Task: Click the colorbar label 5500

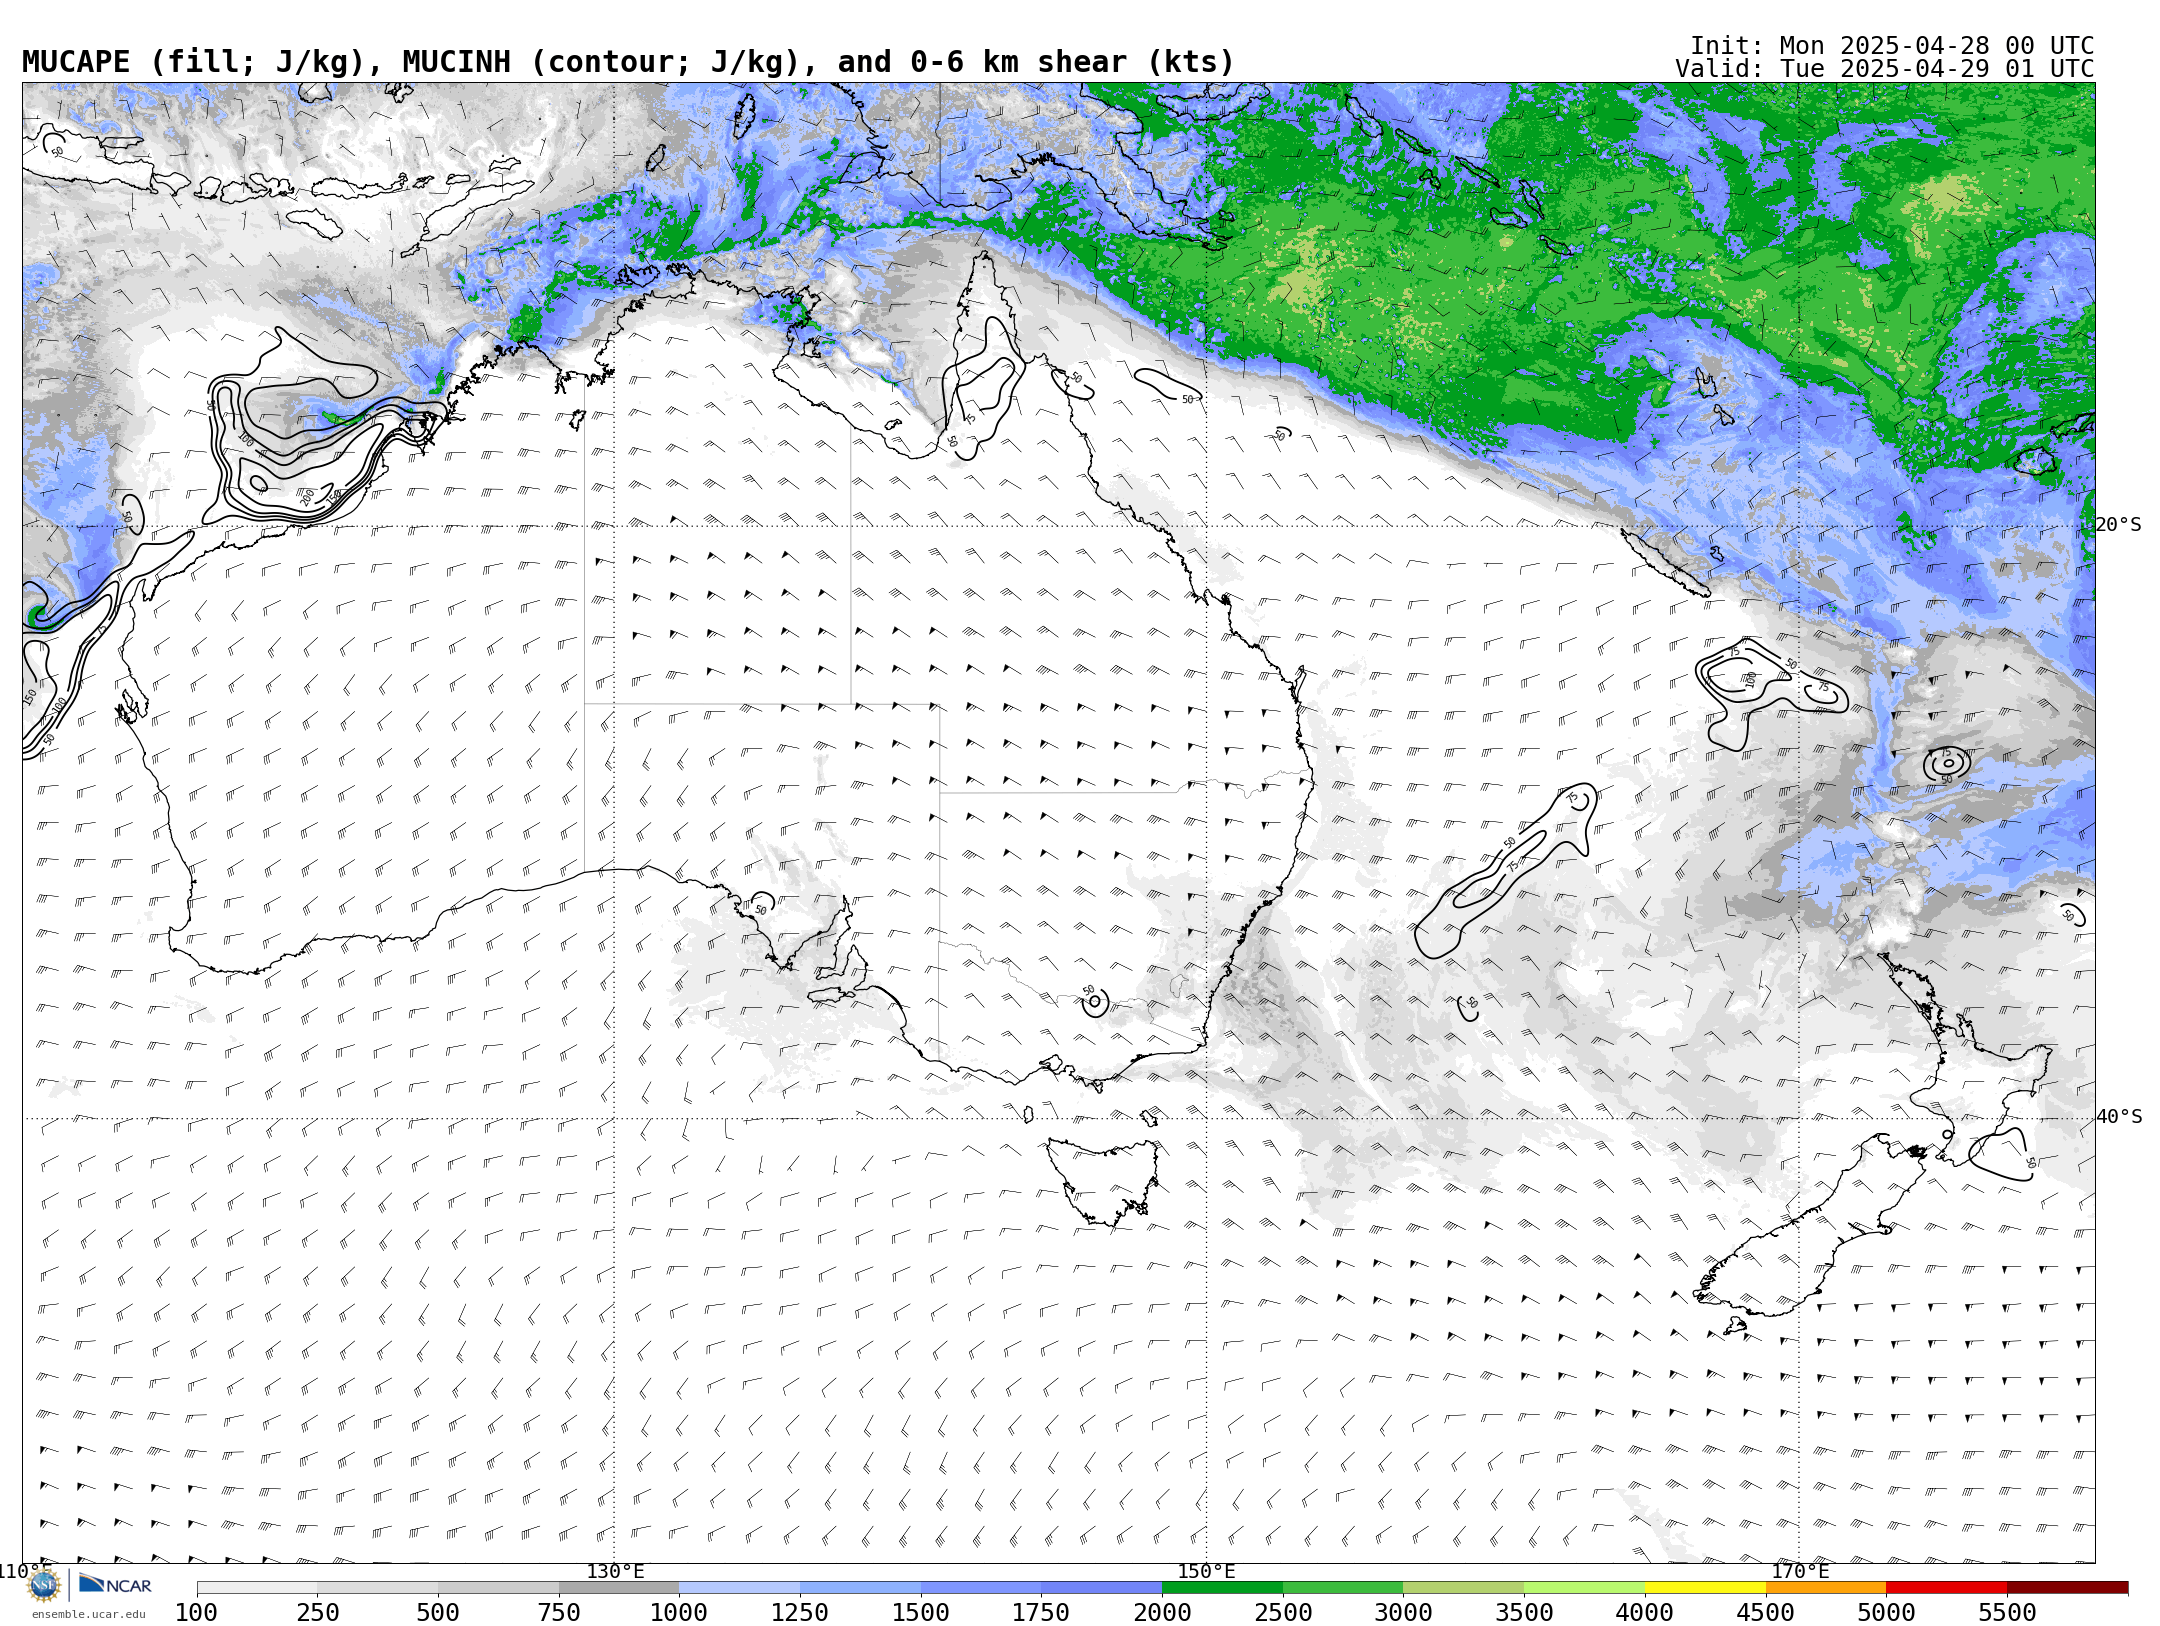Action: [x=2007, y=1612]
